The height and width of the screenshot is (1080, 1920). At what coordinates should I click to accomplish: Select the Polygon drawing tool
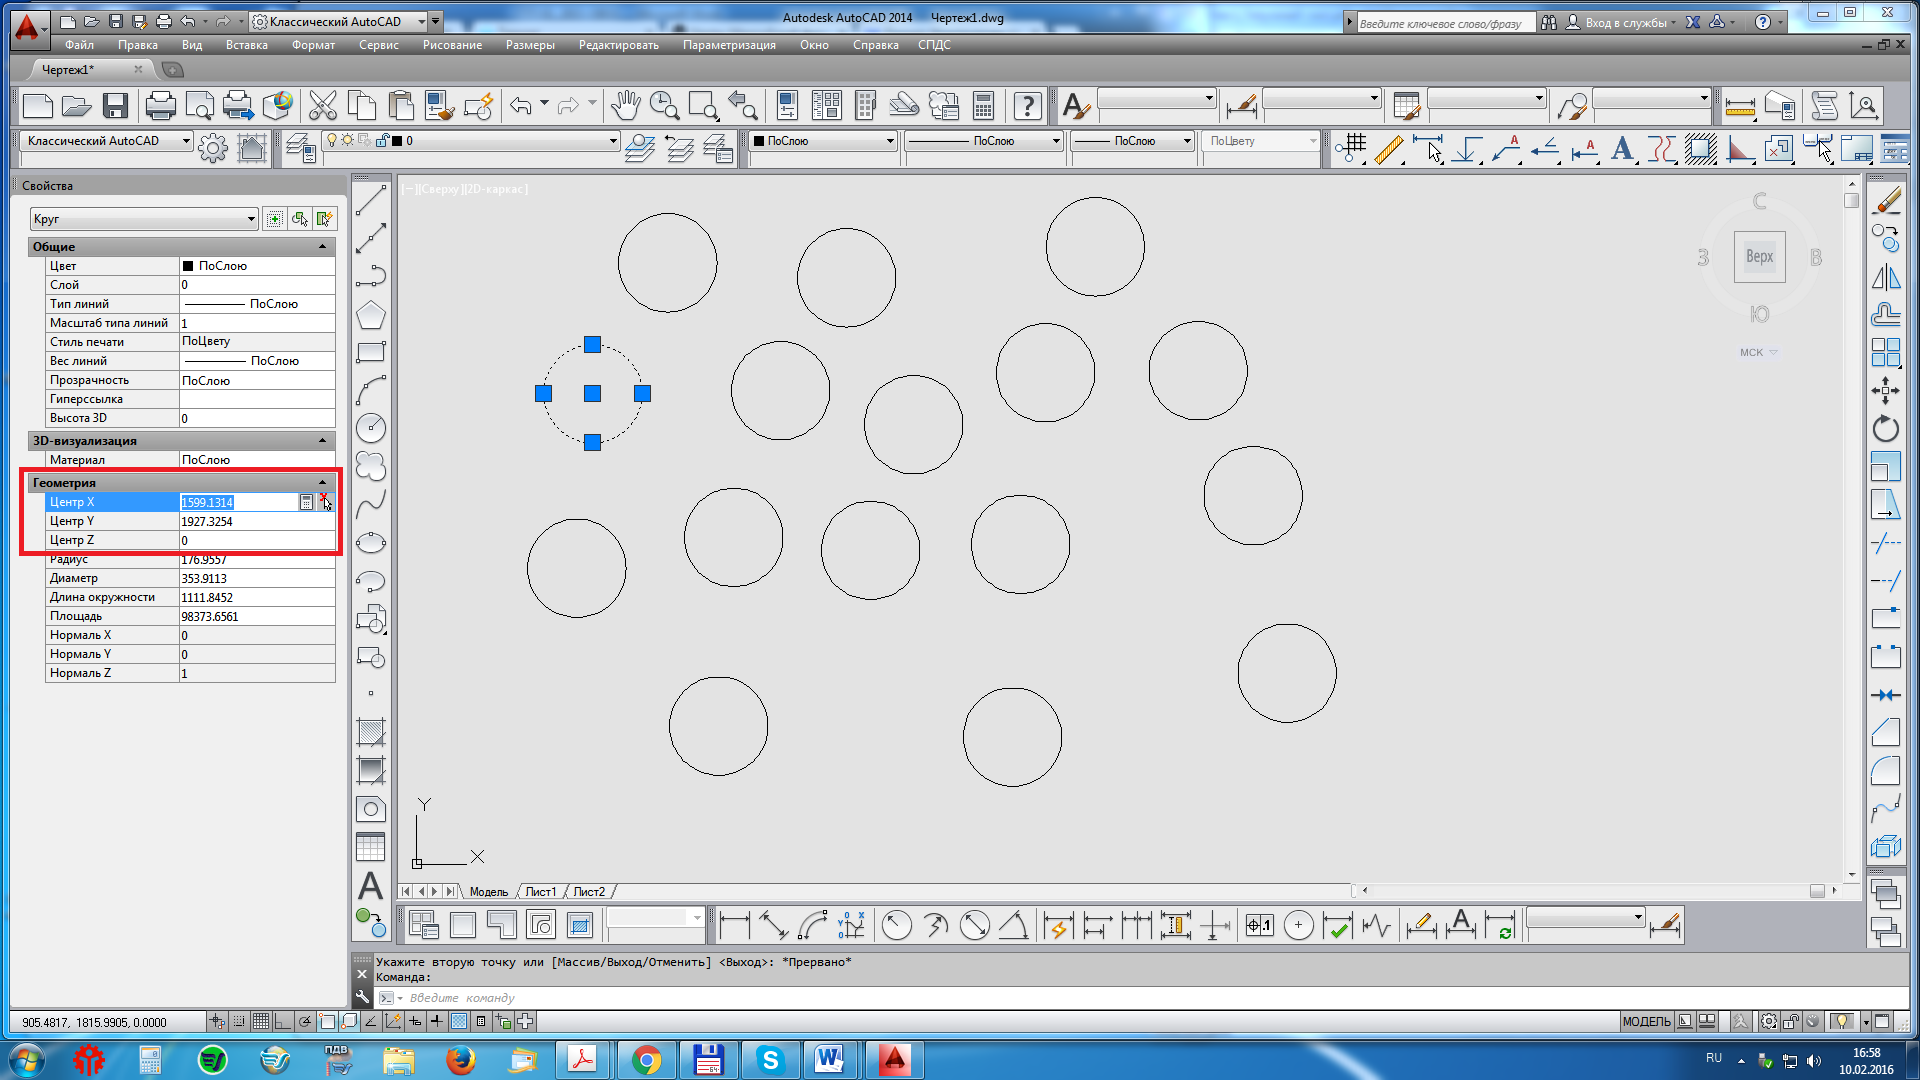click(x=371, y=315)
